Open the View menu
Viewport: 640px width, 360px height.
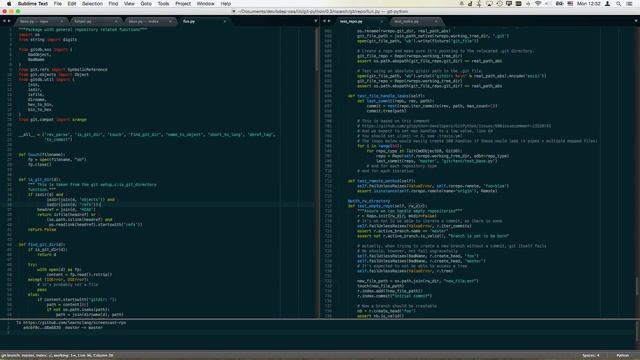coord(129,4)
